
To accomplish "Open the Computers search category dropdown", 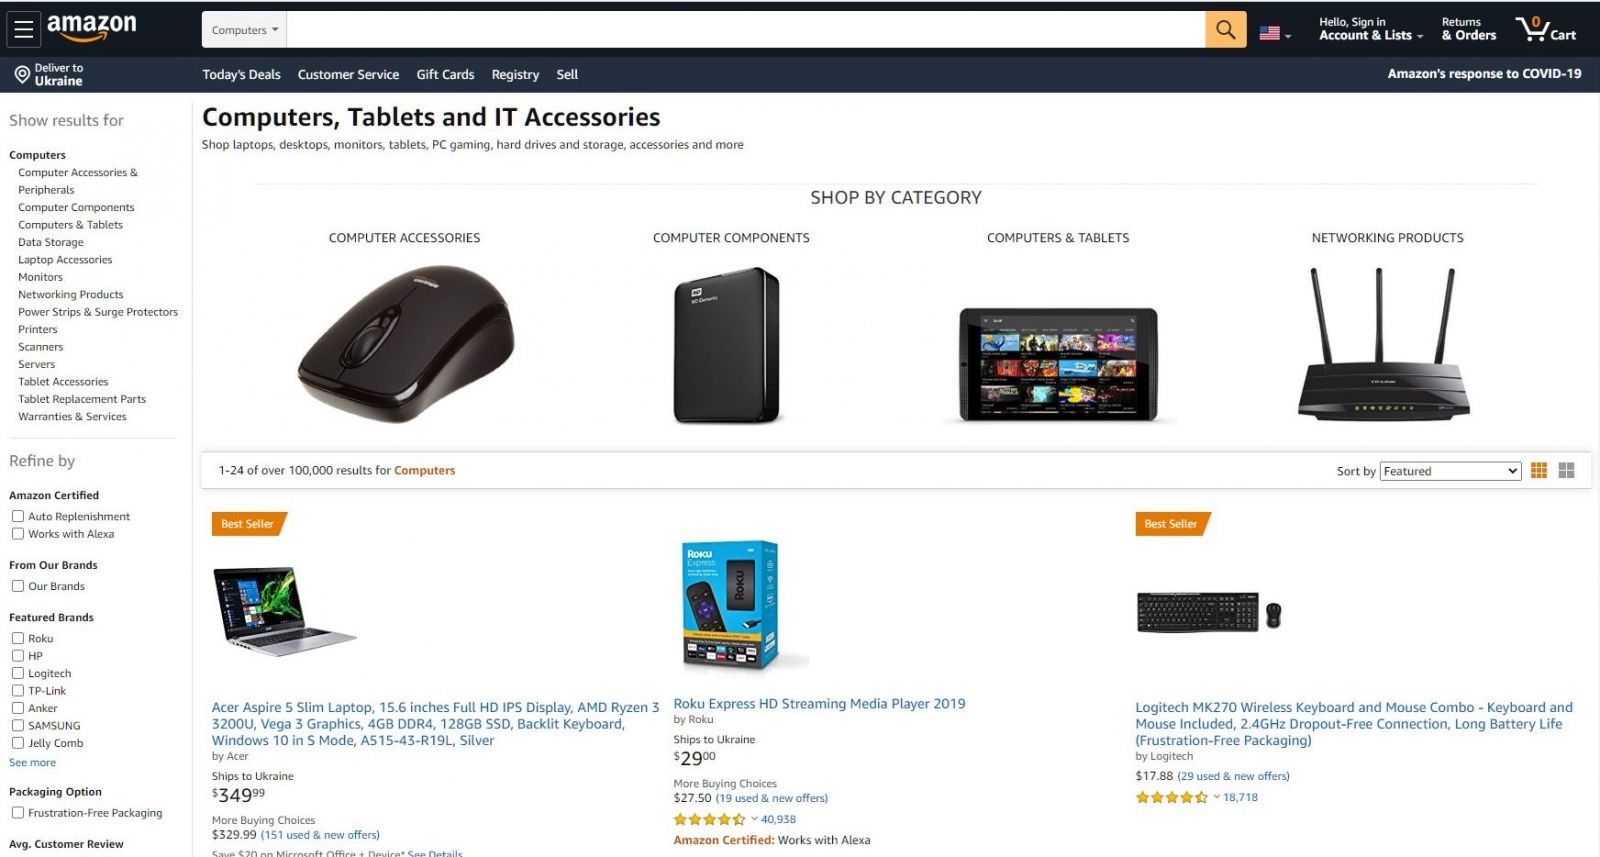I will coord(245,30).
